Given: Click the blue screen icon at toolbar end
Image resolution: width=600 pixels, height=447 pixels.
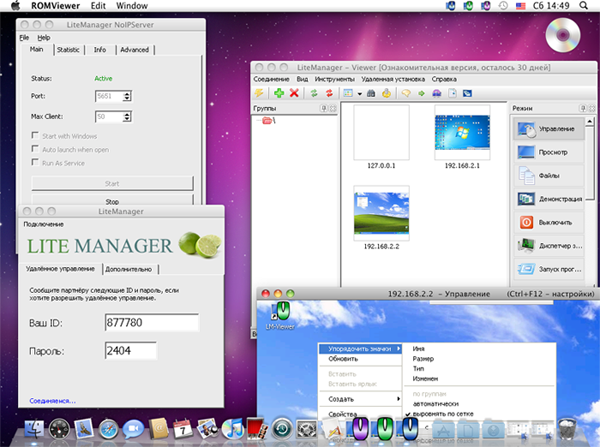Looking at the screenshot, I should tap(467, 93).
